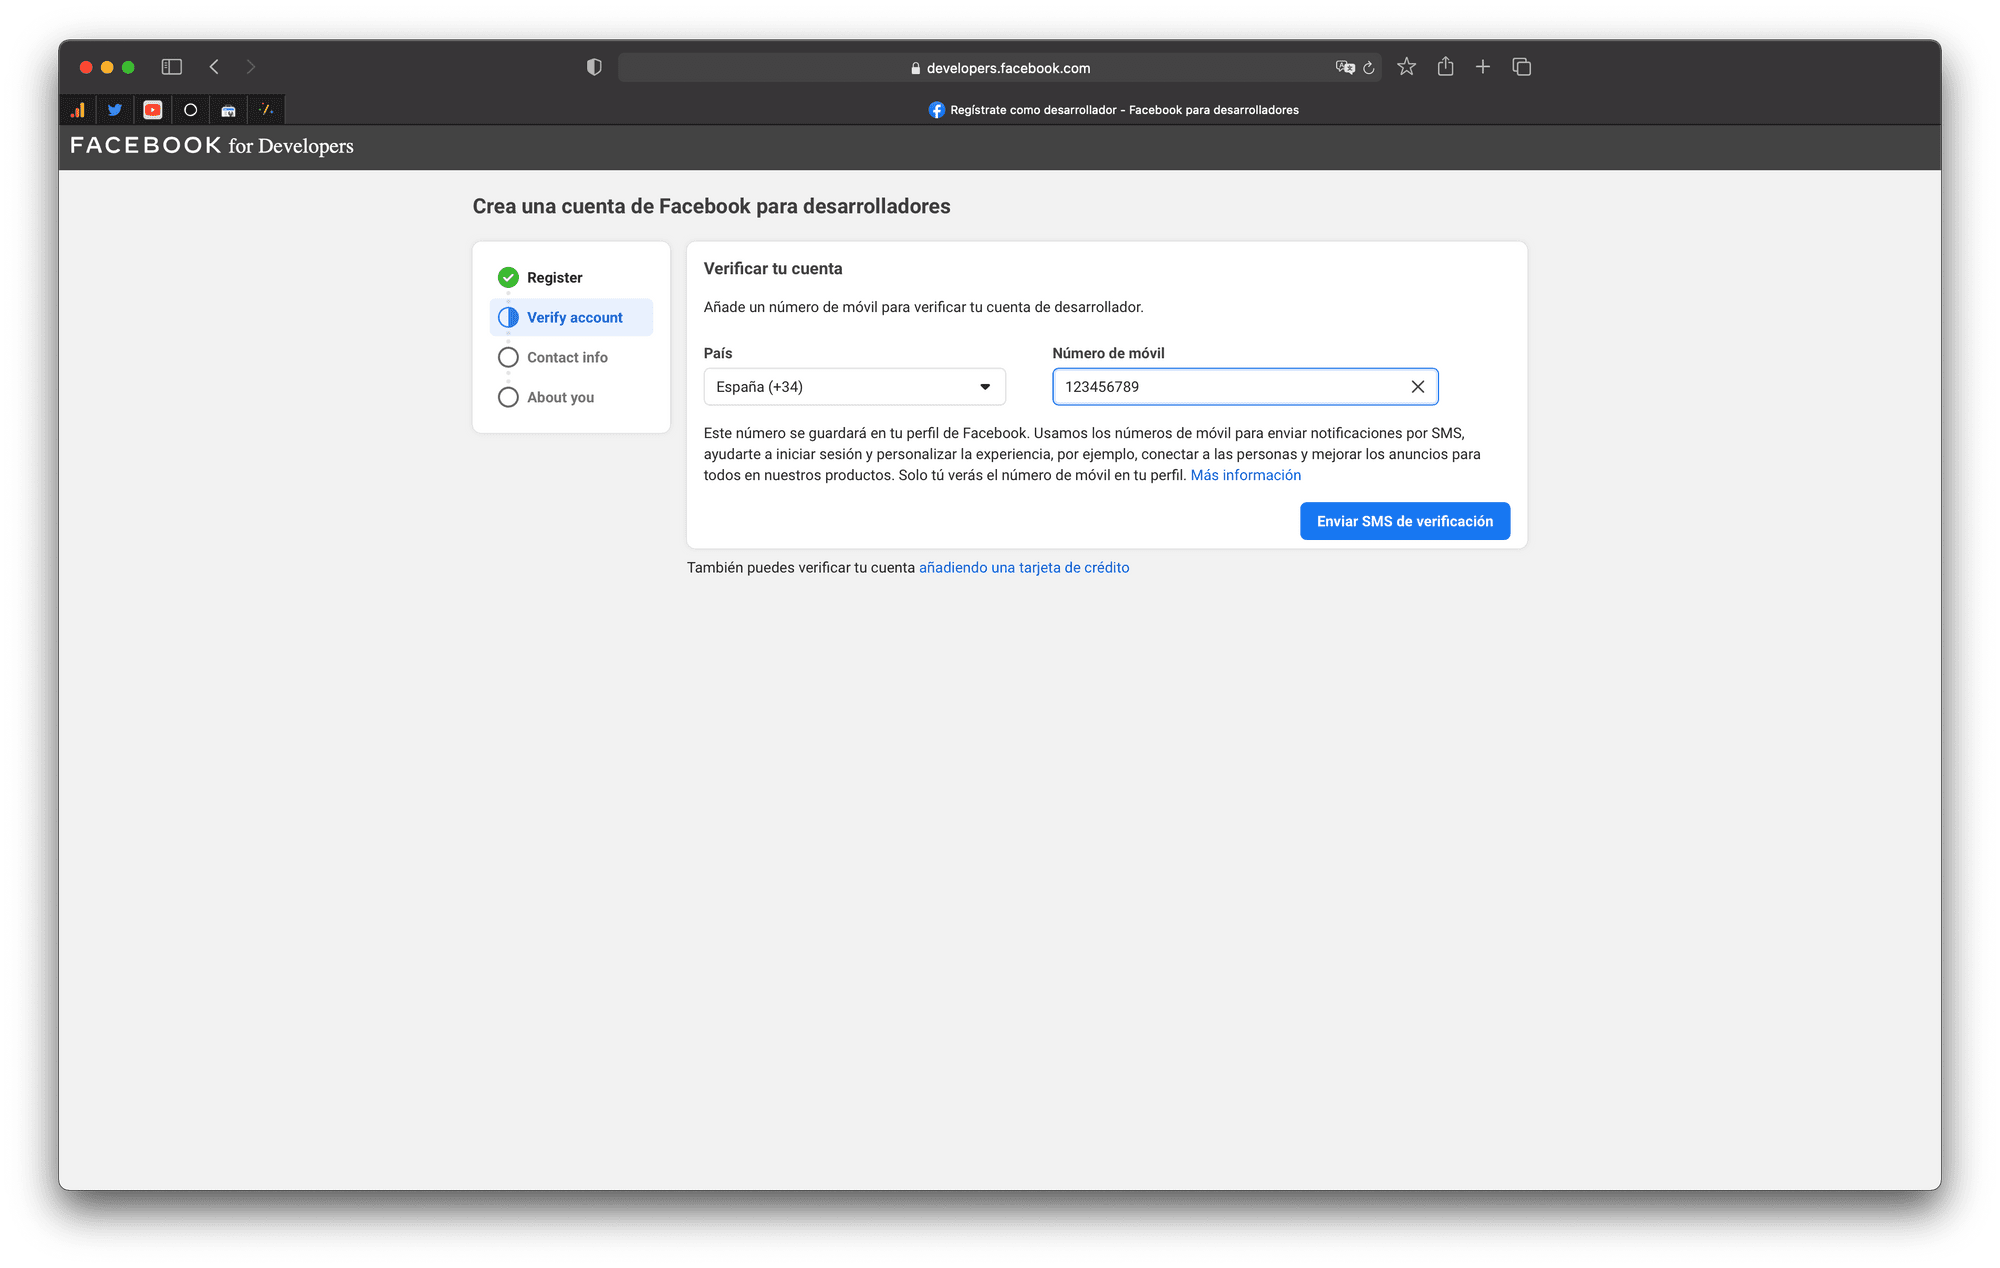The width and height of the screenshot is (2000, 1268).
Task: Open the privacy report shield icon
Action: pyautogui.click(x=594, y=67)
